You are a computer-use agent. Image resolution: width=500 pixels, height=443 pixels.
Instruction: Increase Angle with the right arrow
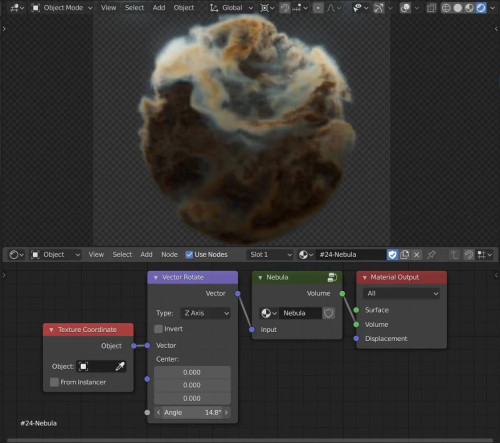pos(226,413)
